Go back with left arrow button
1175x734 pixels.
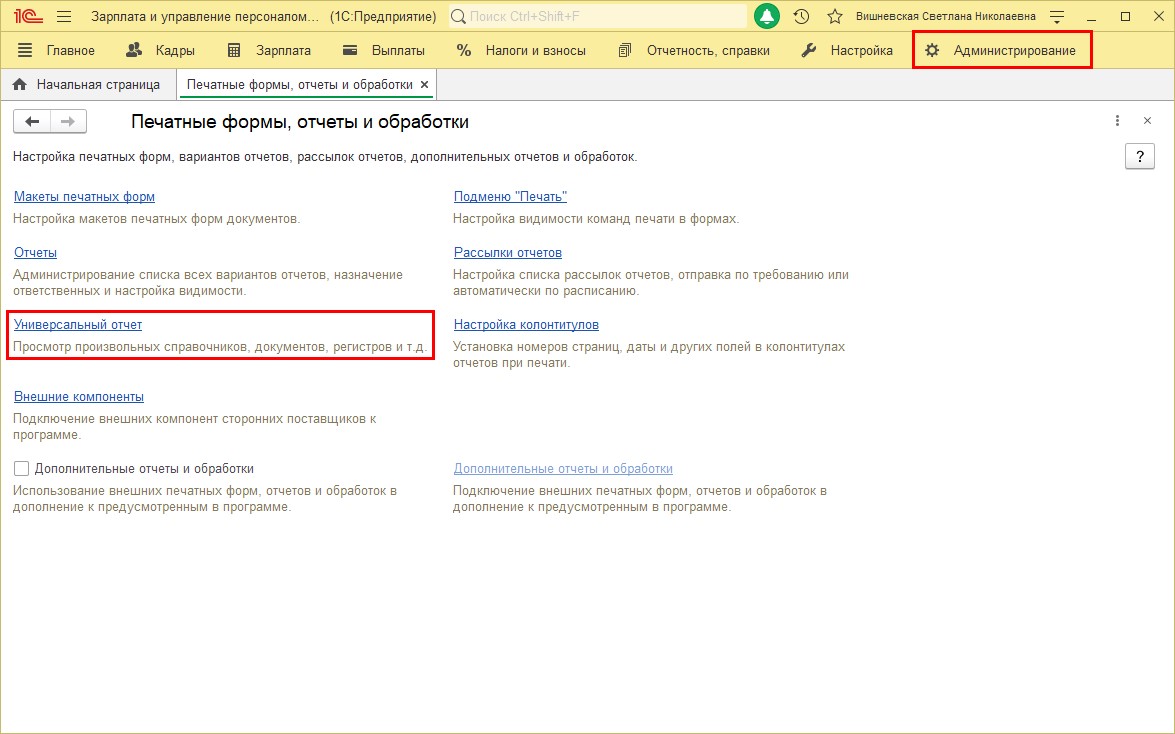pyautogui.click(x=31, y=121)
